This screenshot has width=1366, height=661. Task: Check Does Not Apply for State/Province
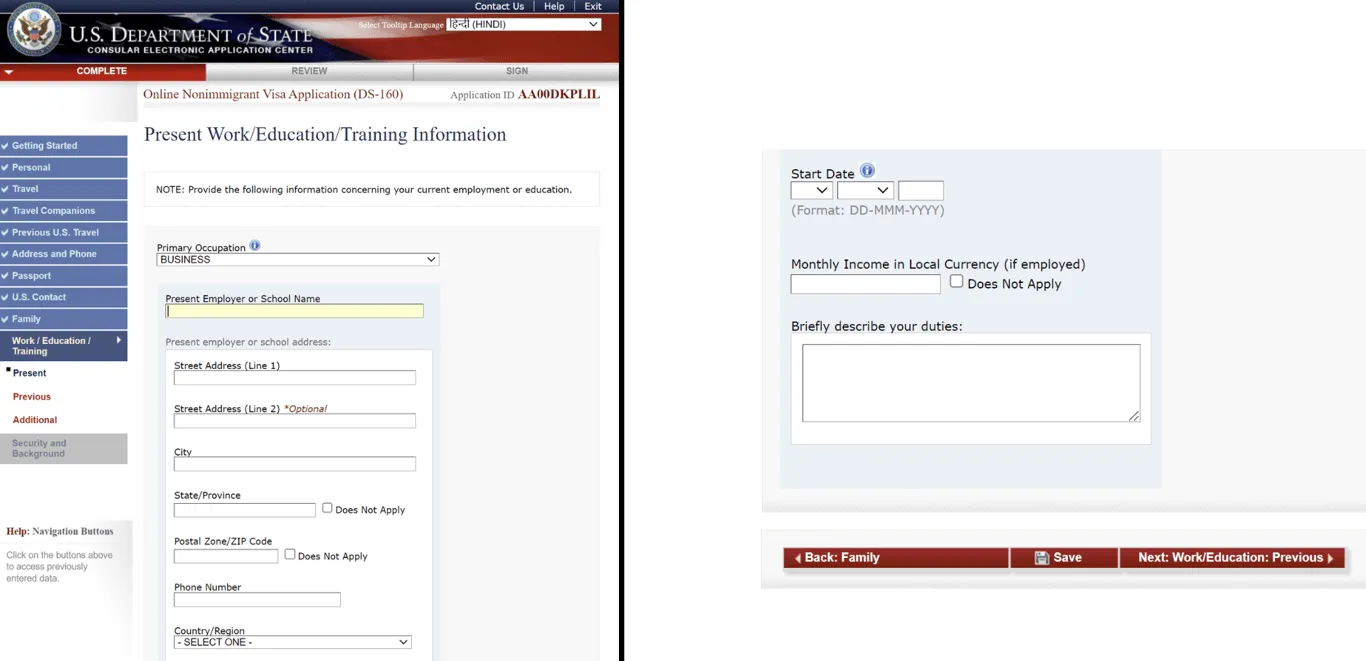tap(327, 508)
